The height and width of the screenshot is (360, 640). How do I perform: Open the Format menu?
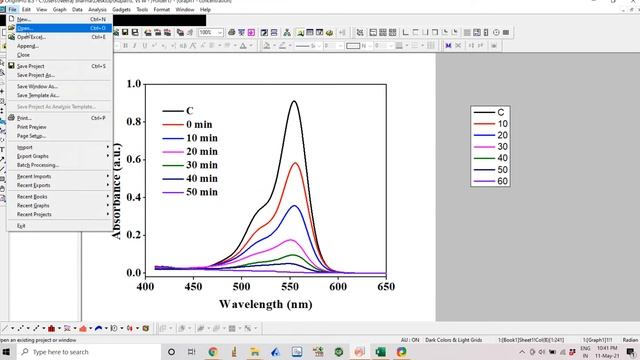pos(162,9)
